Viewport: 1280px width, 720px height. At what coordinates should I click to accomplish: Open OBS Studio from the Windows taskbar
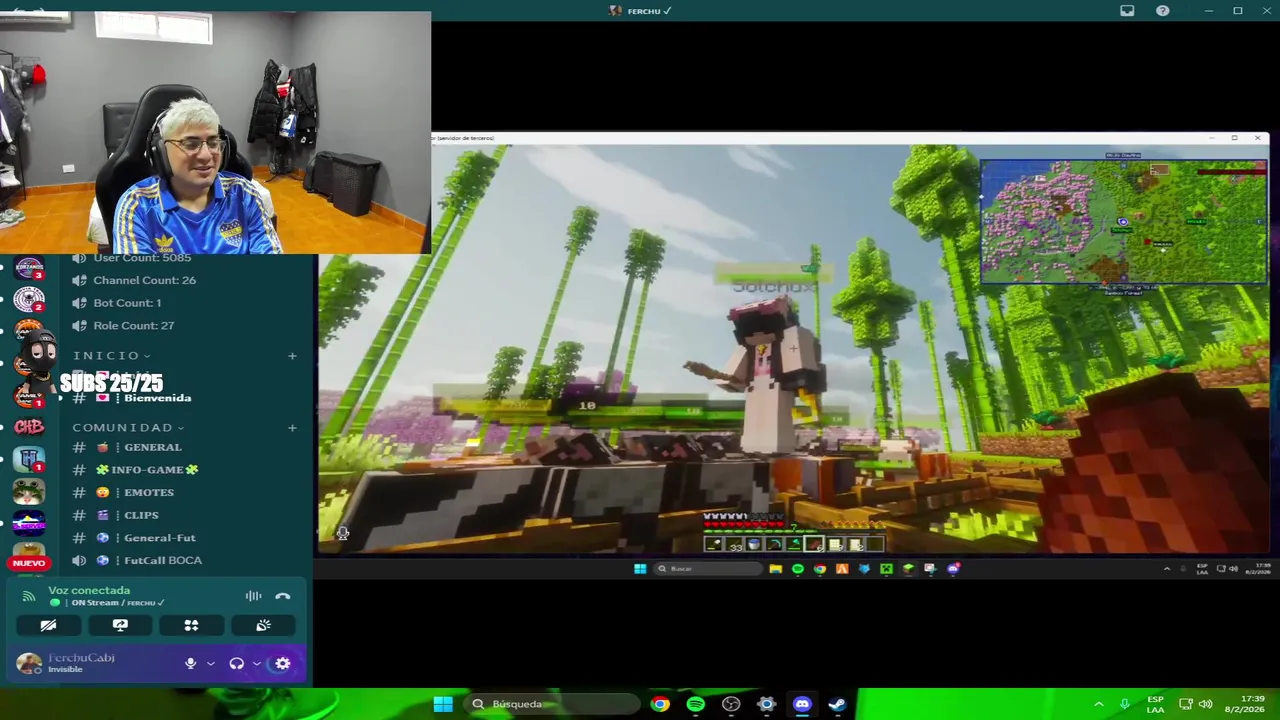[731, 704]
